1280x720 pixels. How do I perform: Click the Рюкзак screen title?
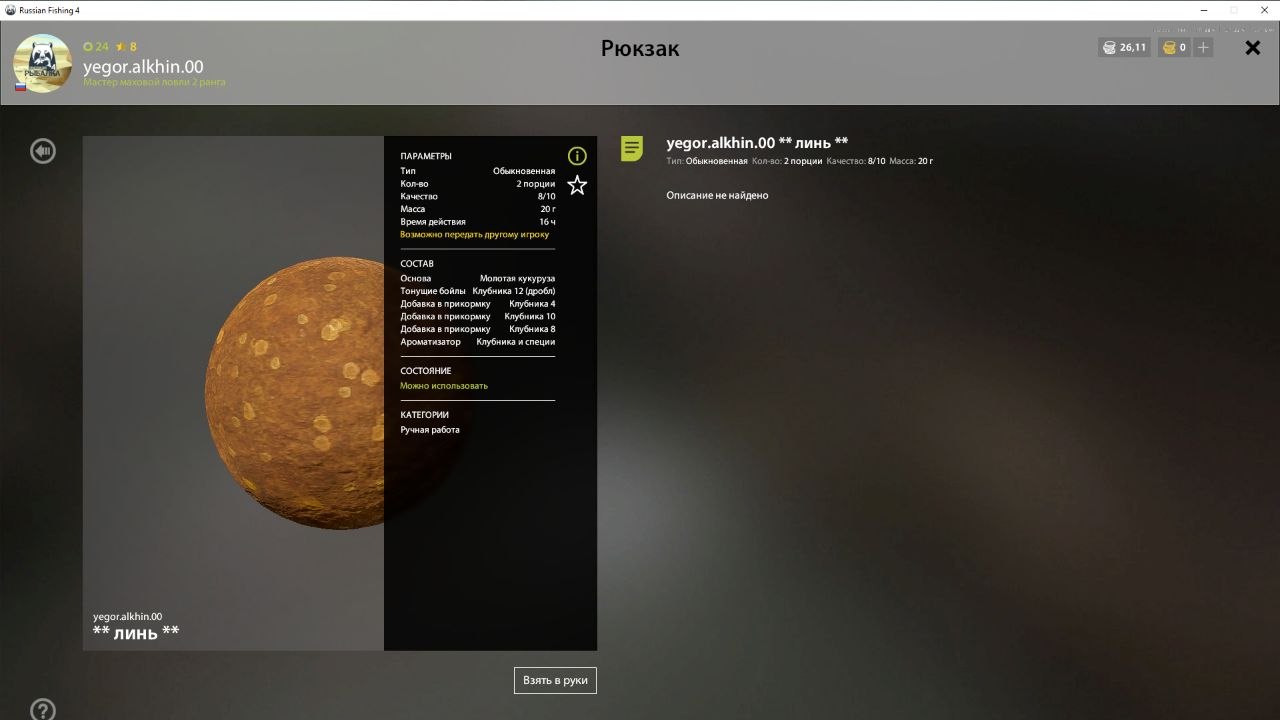640,48
